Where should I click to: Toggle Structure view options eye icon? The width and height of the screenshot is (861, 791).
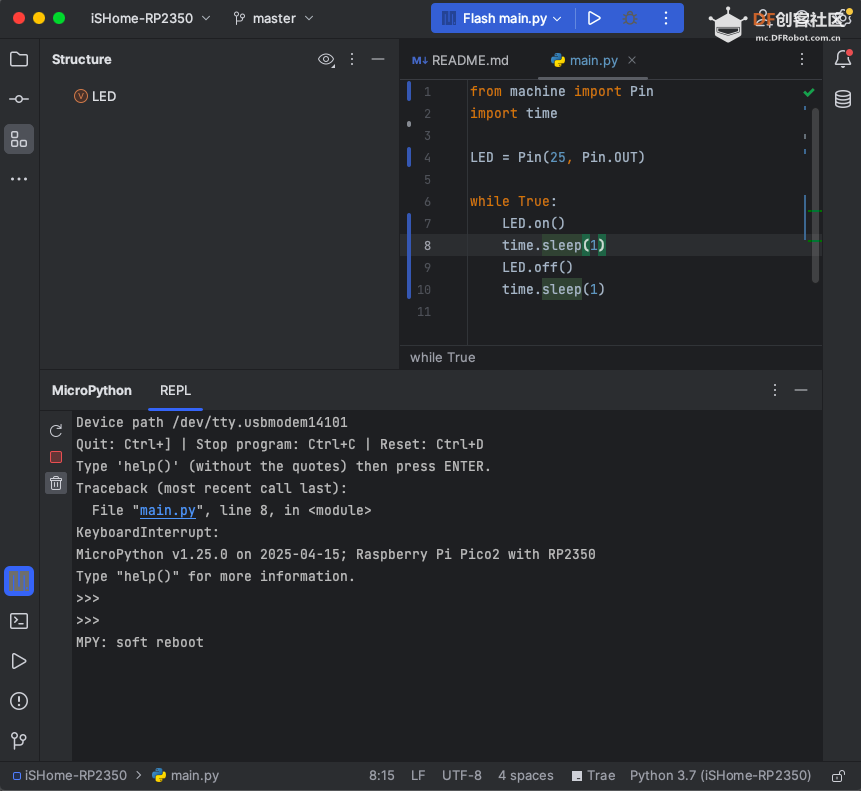pyautogui.click(x=326, y=59)
